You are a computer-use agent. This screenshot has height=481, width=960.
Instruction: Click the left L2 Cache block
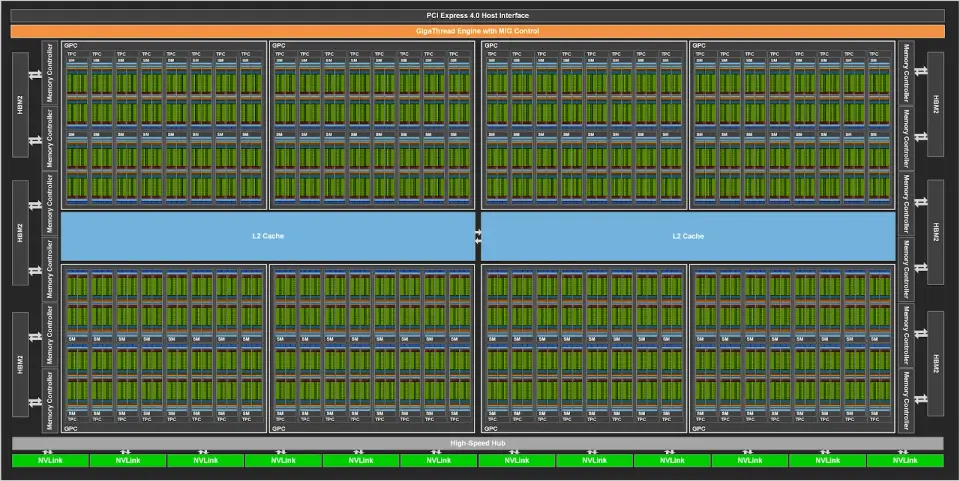[267, 236]
